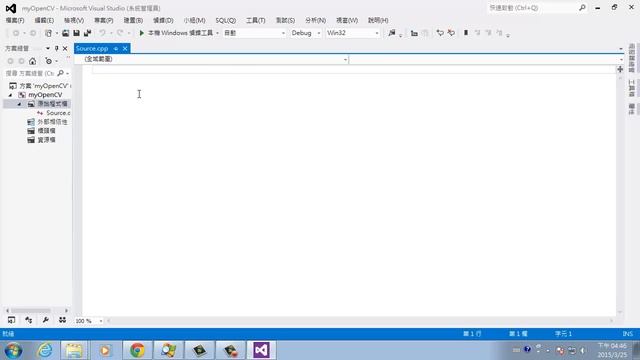This screenshot has height=360, width=640.
Task: Open the Project (P) menu
Action: pos(104,20)
